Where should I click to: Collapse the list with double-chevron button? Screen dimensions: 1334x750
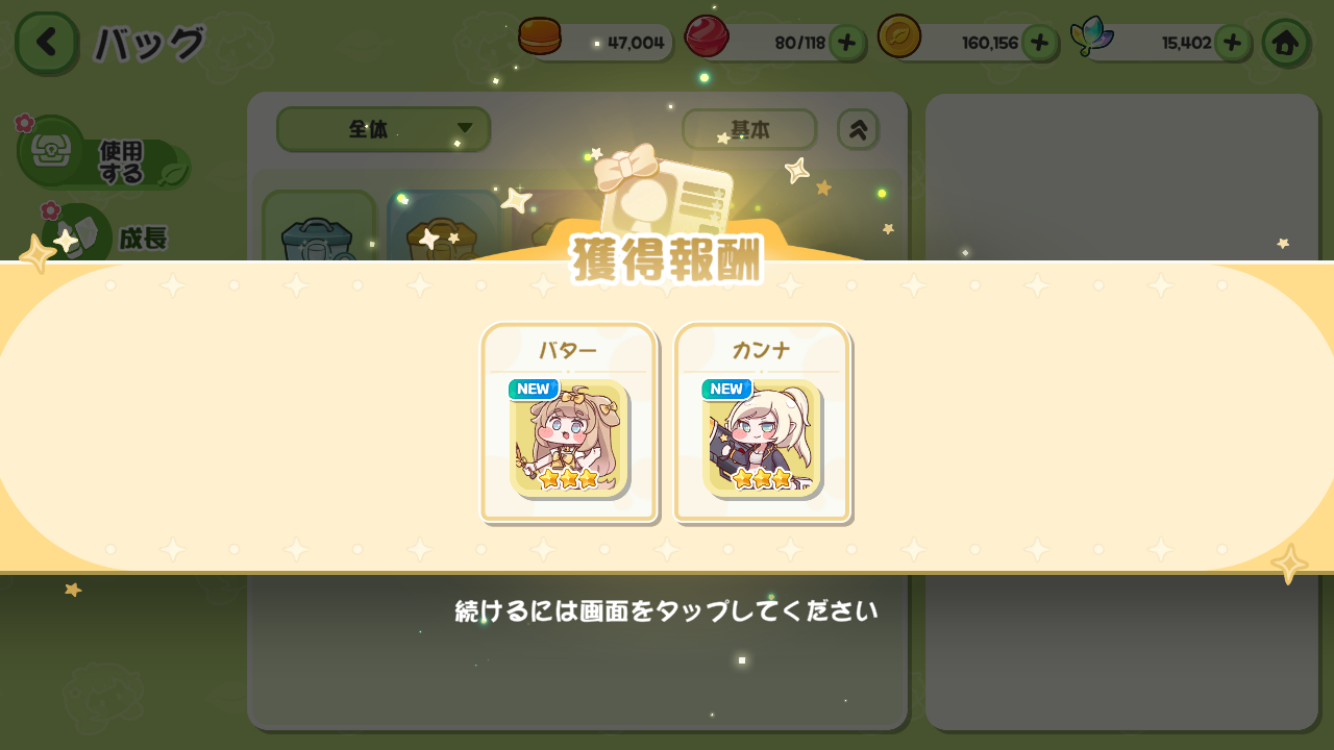click(x=858, y=129)
